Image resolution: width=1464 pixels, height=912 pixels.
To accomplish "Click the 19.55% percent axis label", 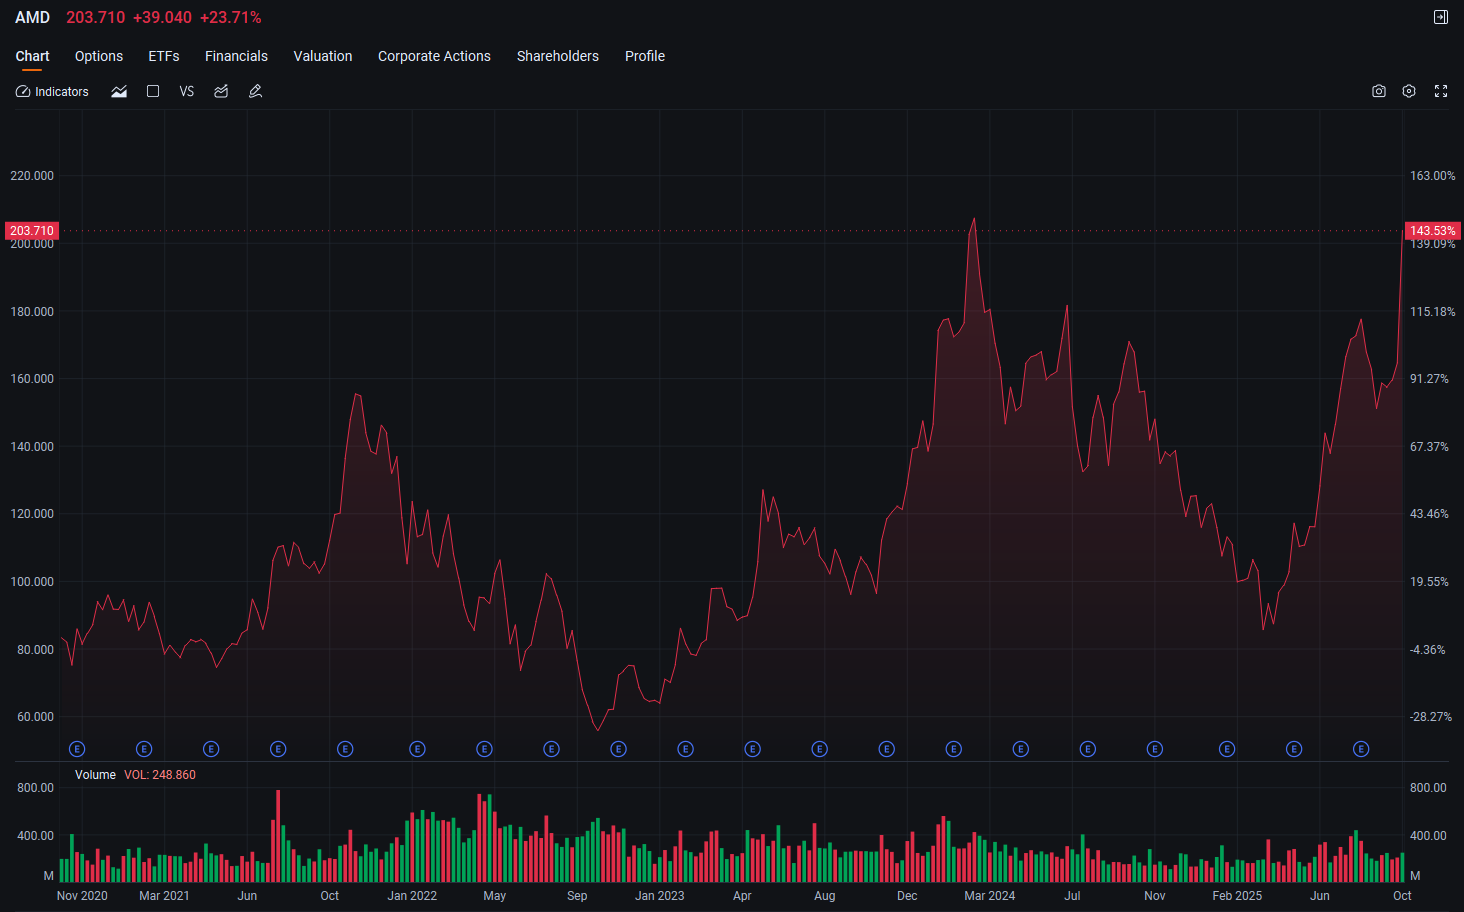I will pos(1429,582).
